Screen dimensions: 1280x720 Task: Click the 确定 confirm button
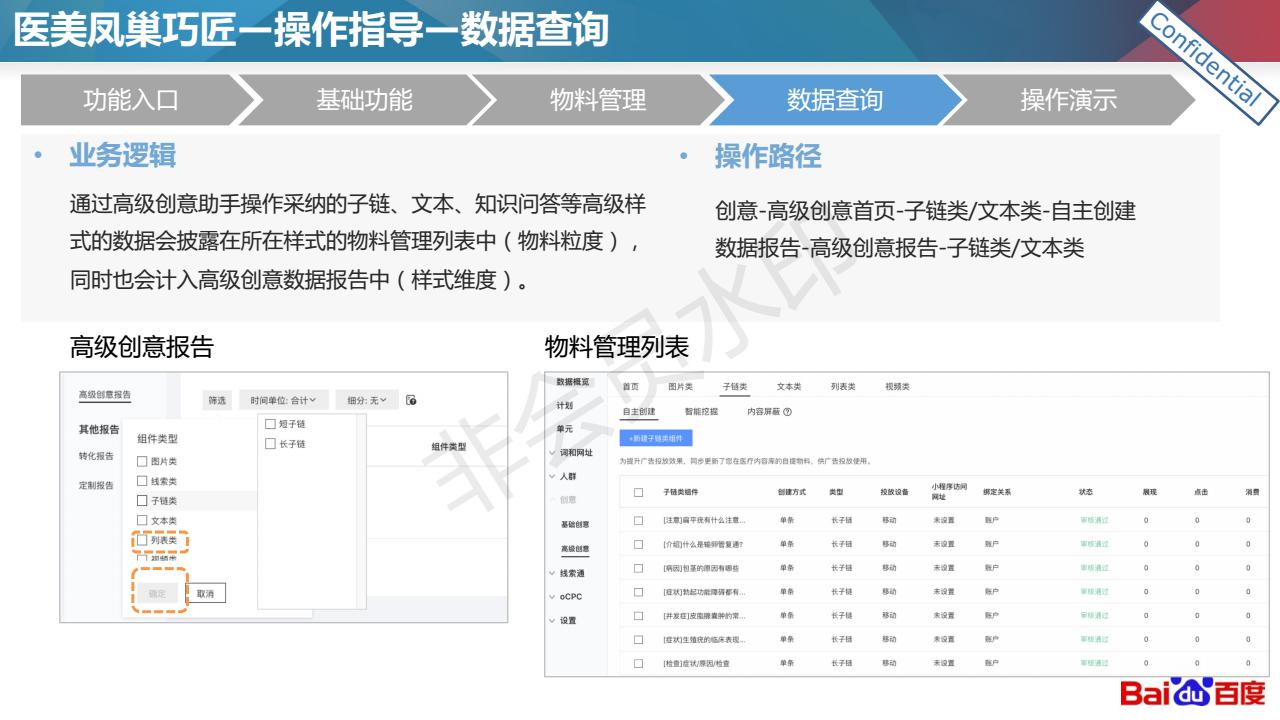pyautogui.click(x=157, y=594)
